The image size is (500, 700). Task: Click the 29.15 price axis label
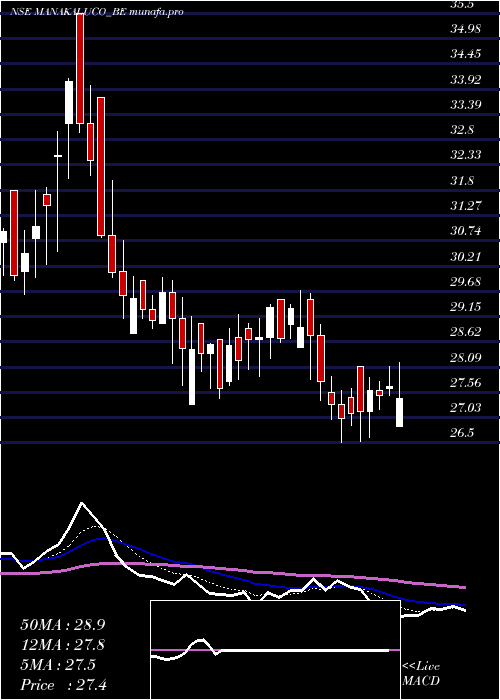coord(466,307)
